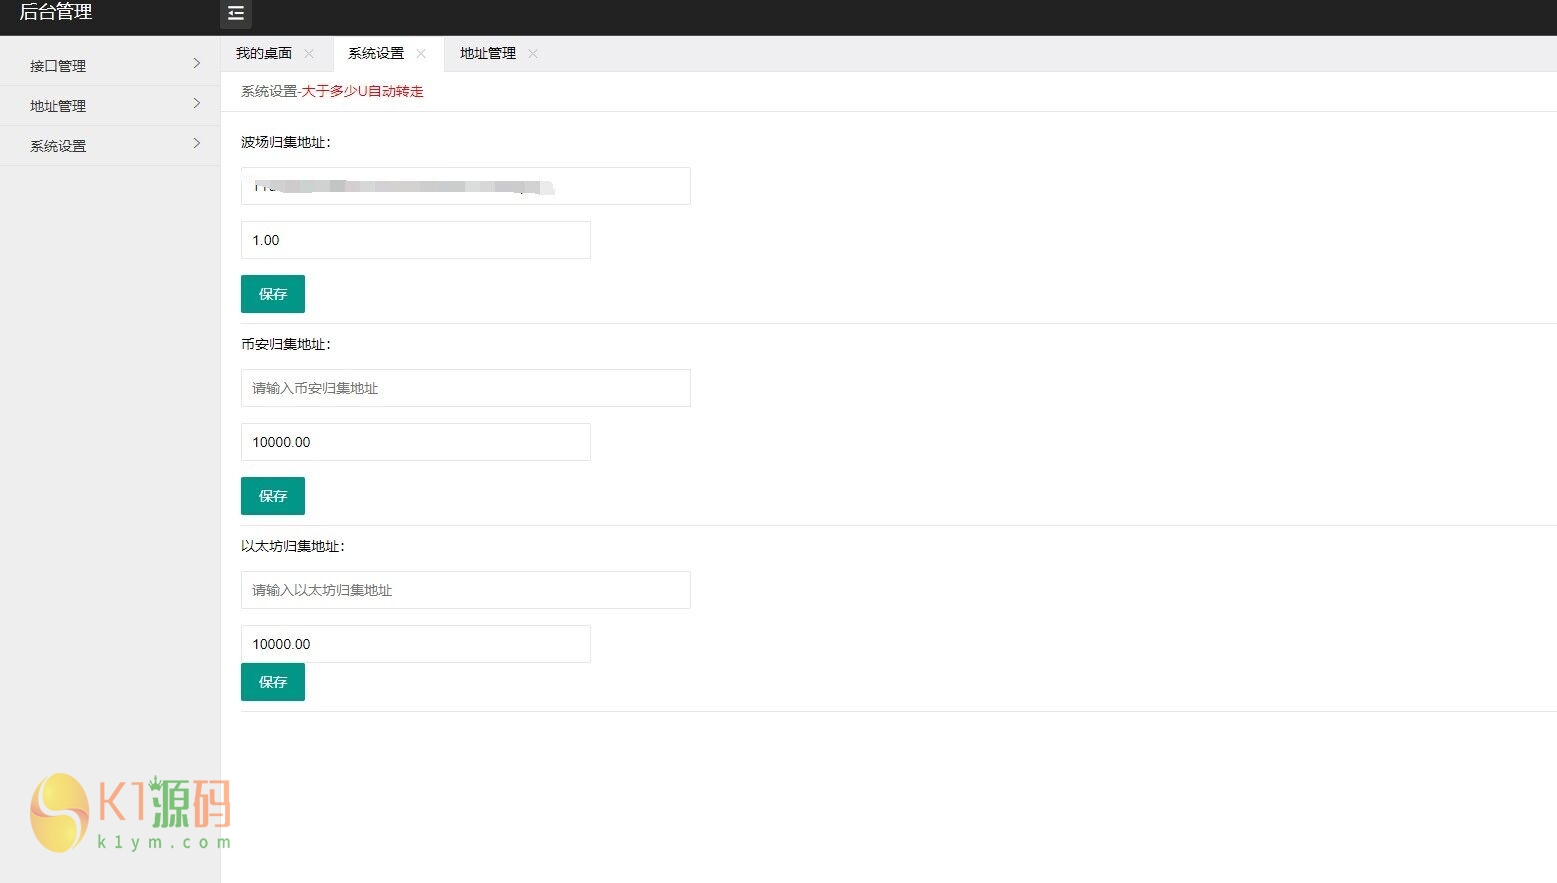Expand the 系统设置 sidebar menu
1557x883 pixels.
[x=110, y=145]
